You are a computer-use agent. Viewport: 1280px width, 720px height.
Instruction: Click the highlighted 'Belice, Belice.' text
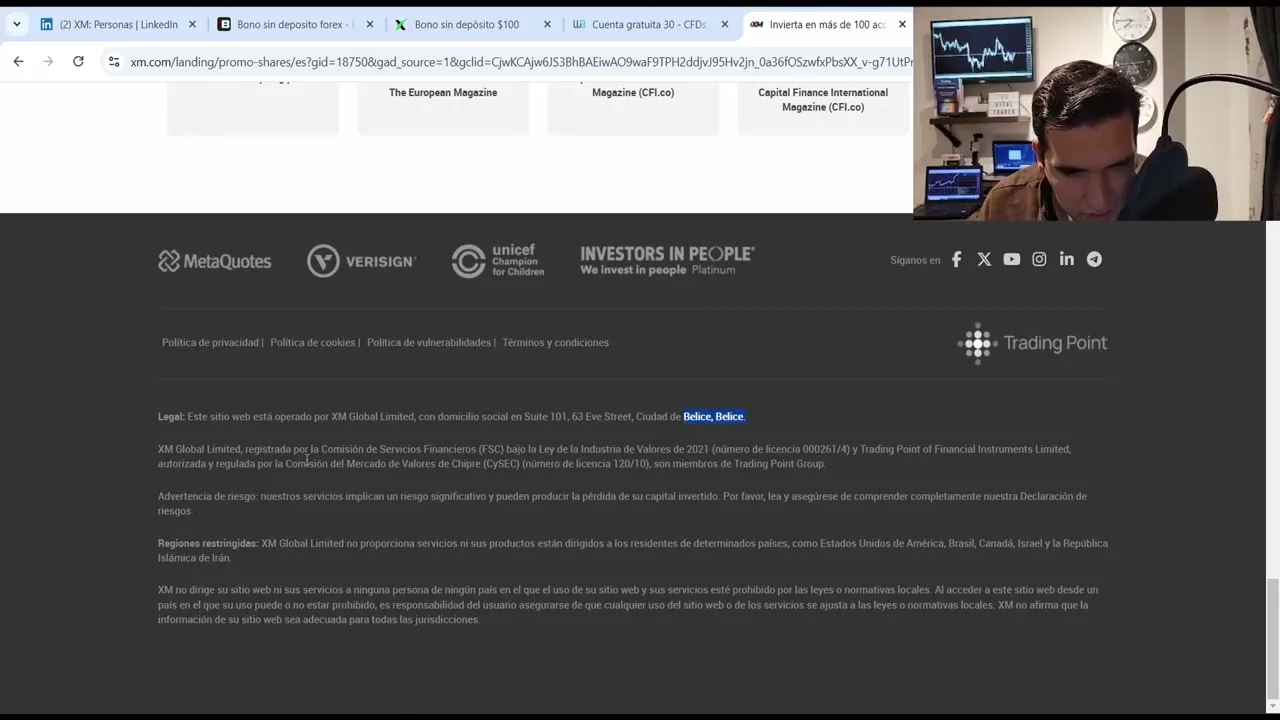click(714, 416)
